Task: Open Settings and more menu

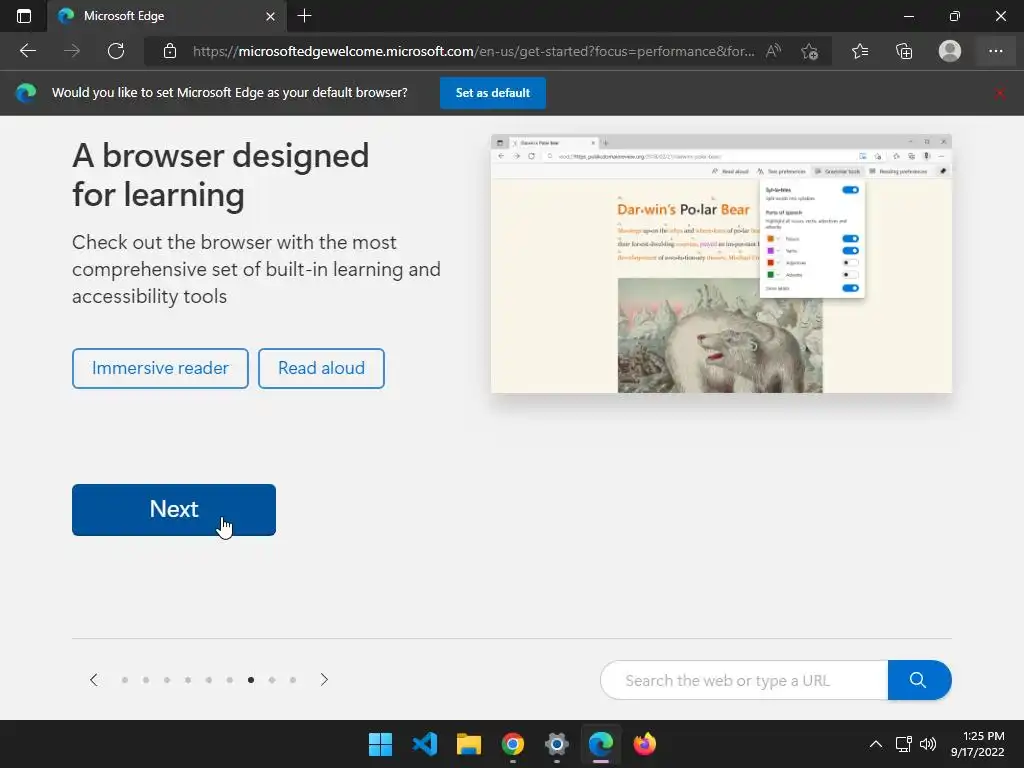Action: [x=995, y=51]
